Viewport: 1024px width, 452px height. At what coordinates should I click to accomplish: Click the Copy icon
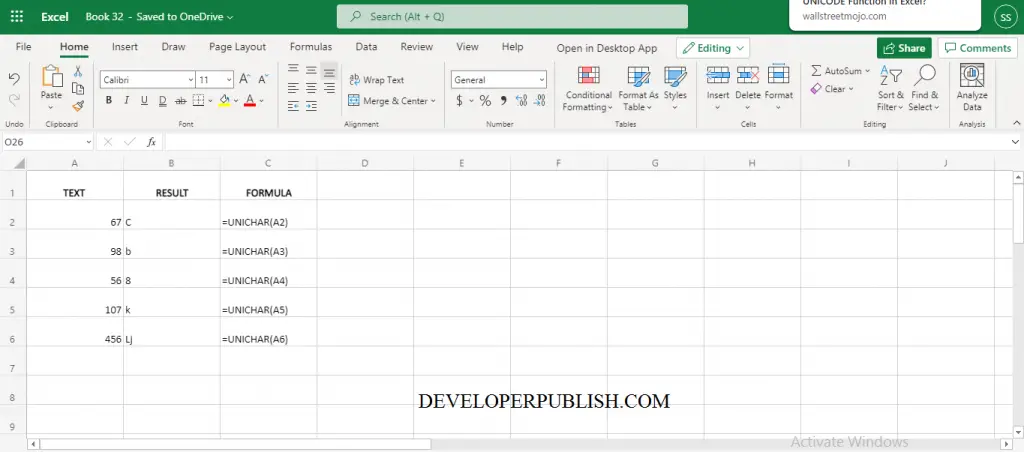(x=78, y=88)
